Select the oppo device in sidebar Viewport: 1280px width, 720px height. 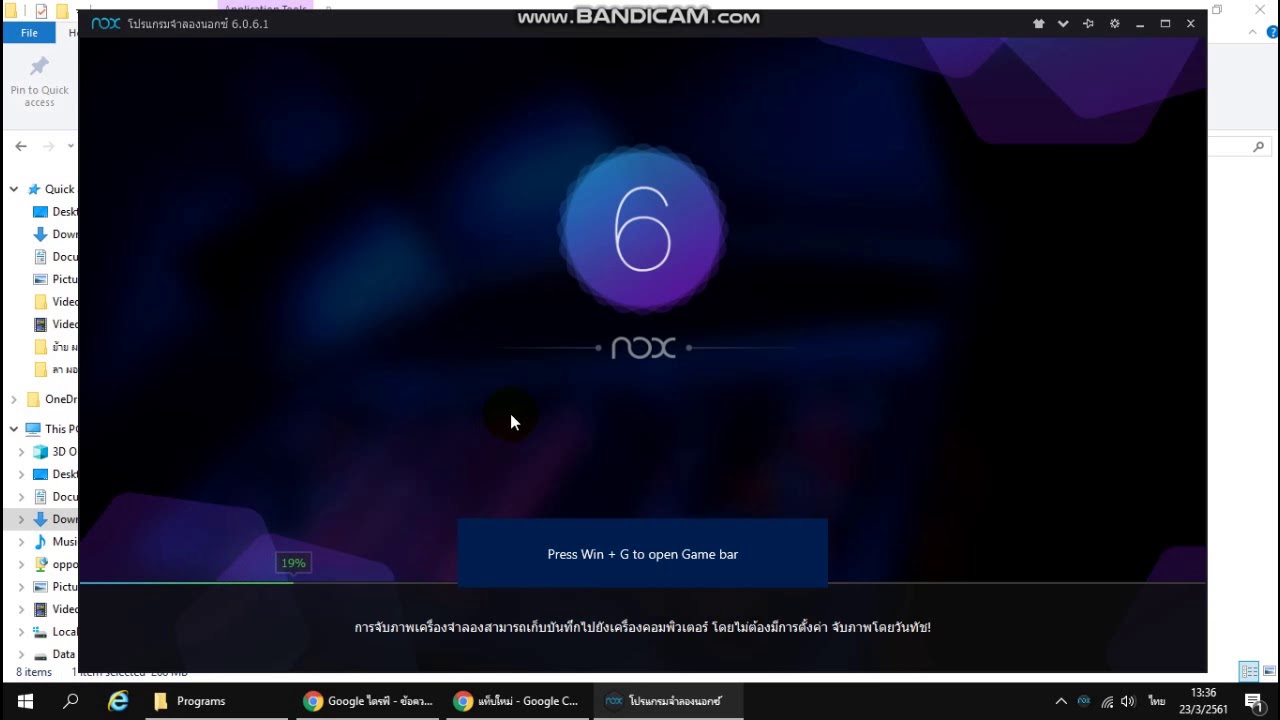[55, 564]
